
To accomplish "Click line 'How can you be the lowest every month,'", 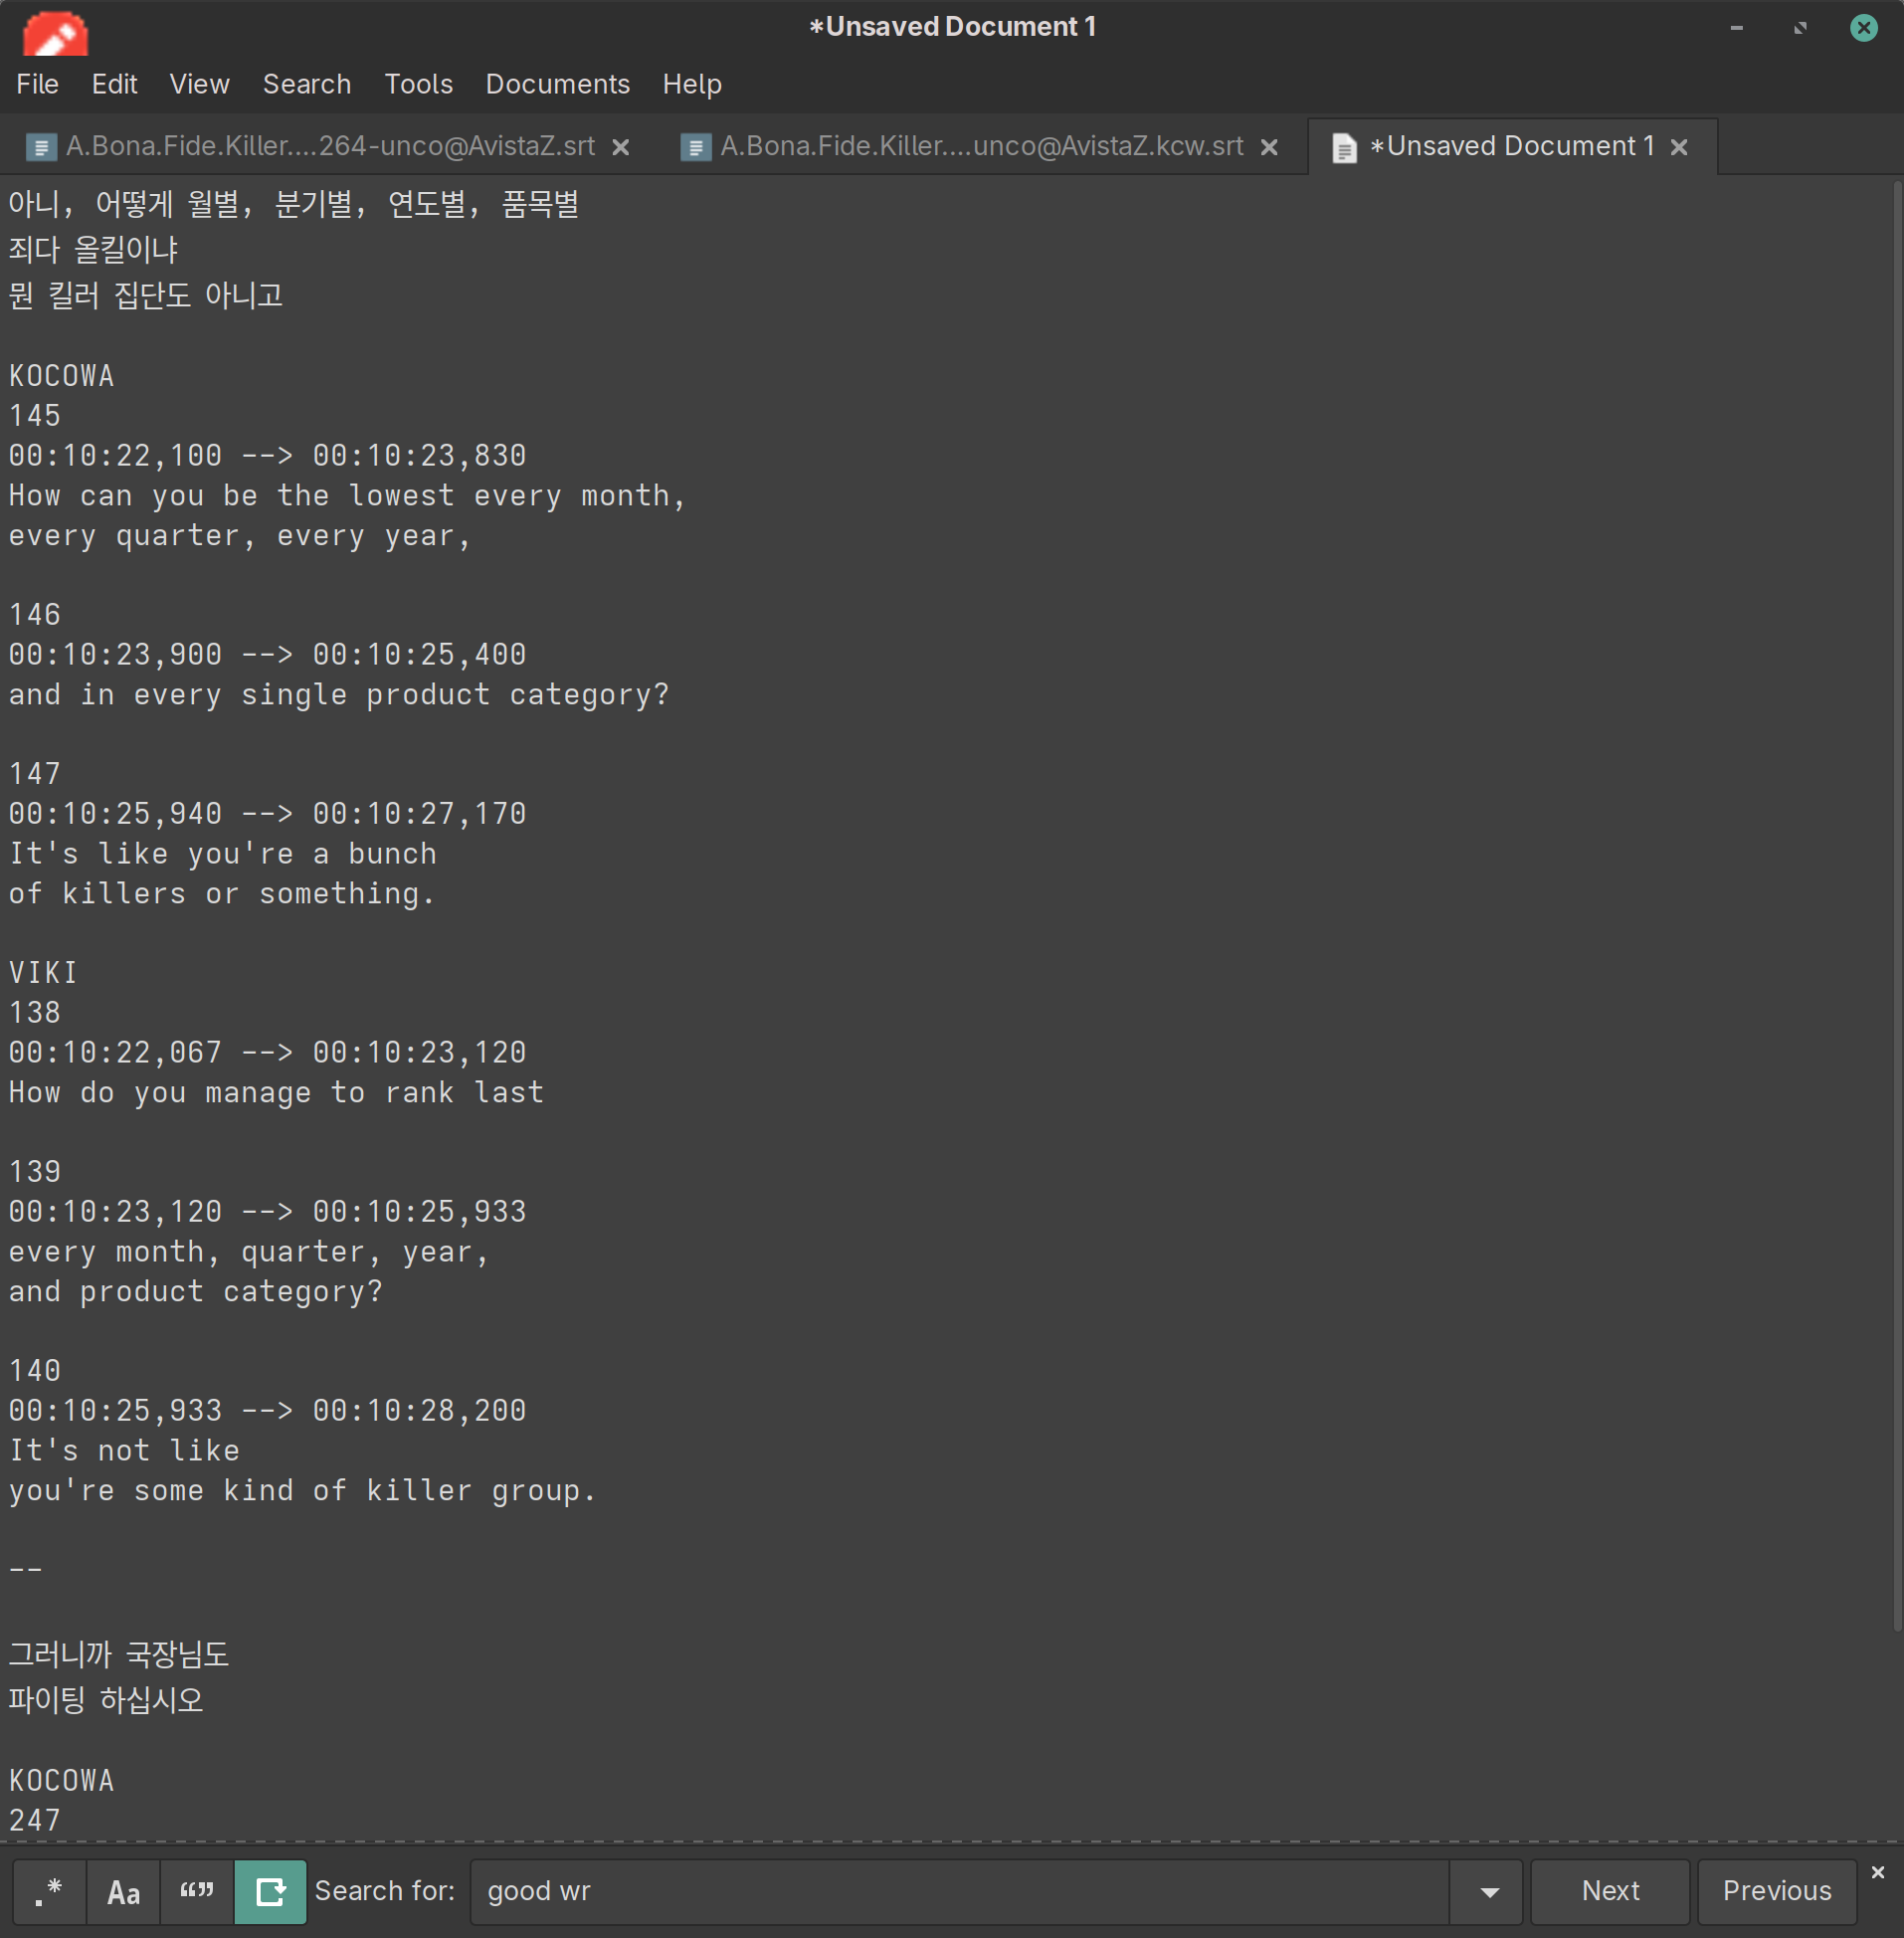I will pyautogui.click(x=347, y=496).
